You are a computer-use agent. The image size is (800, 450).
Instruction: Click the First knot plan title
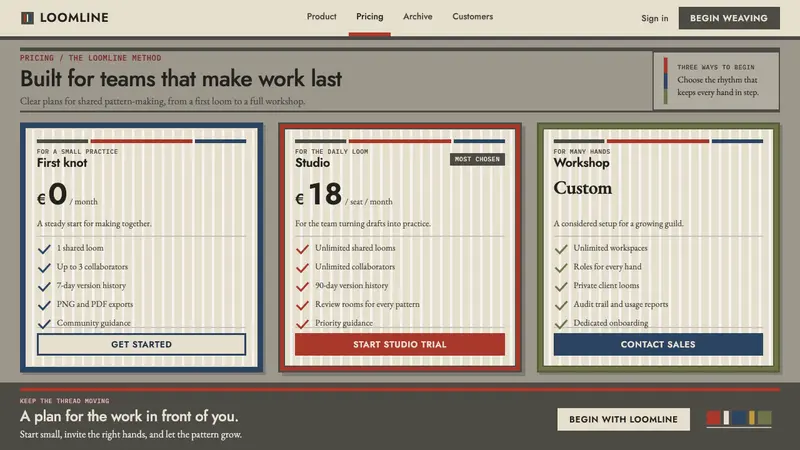62,163
